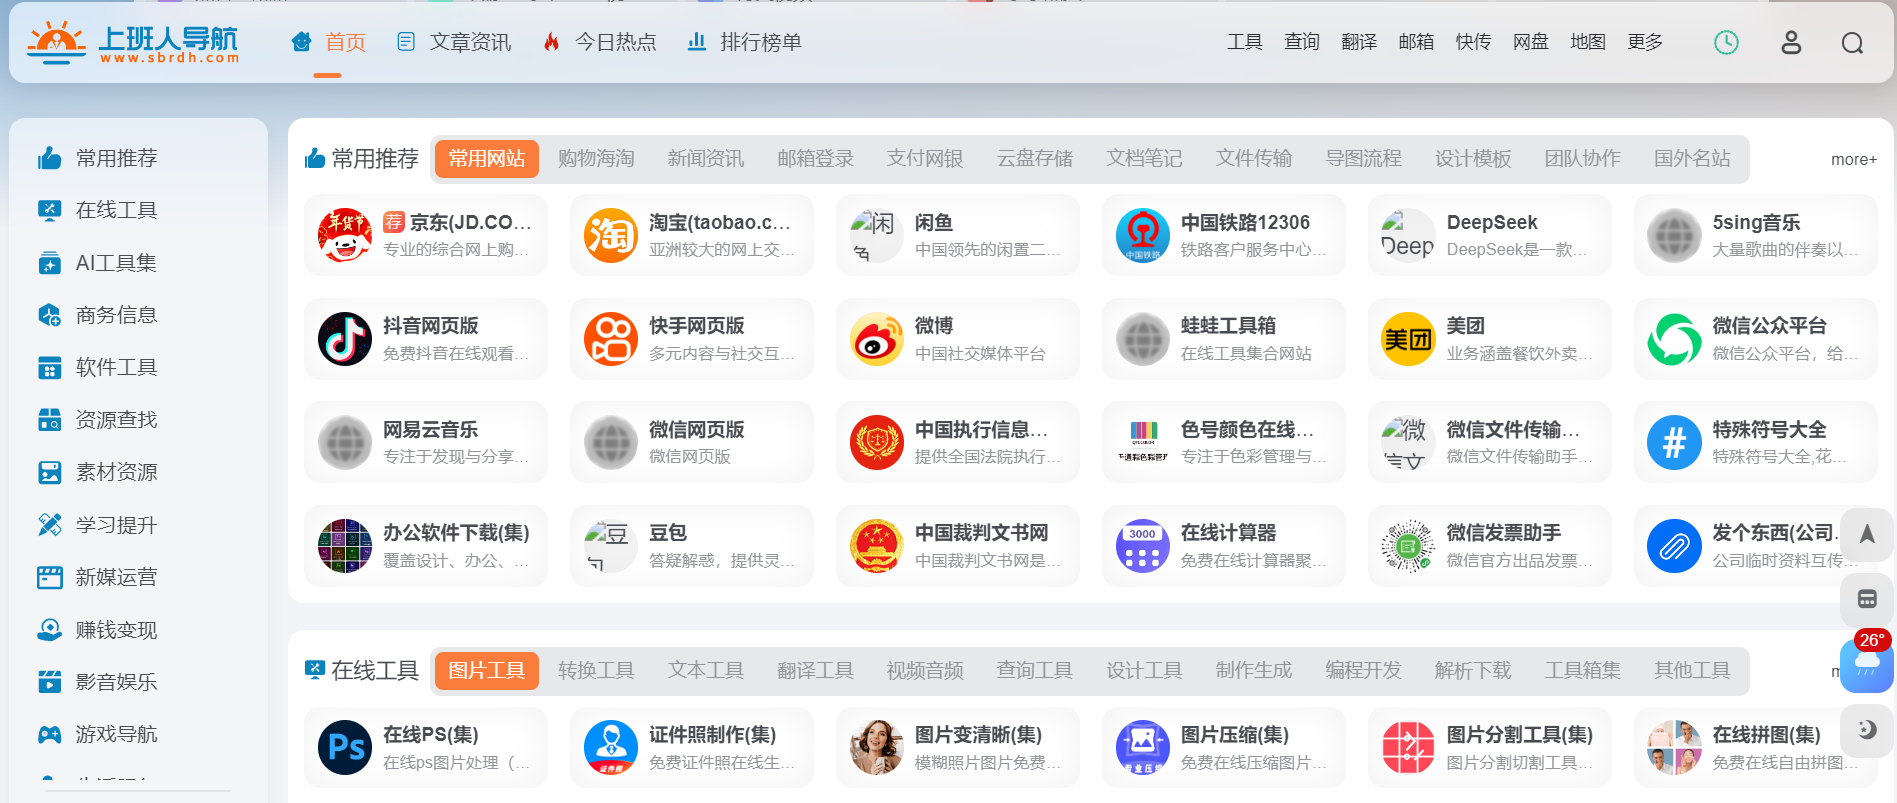Open the 更多 header menu

[1645, 42]
